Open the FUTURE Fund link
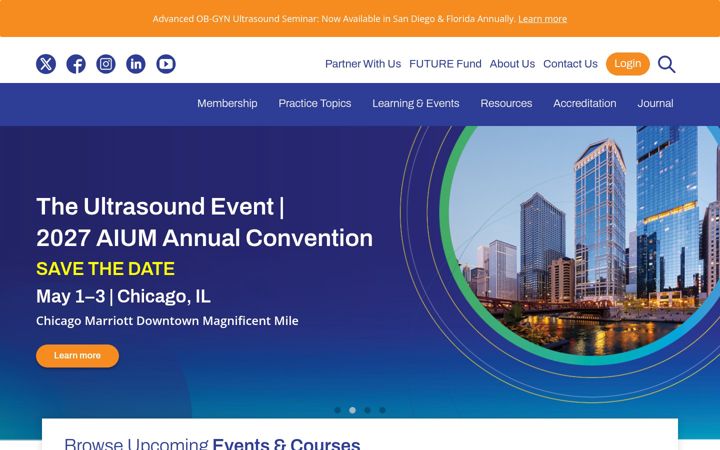The width and height of the screenshot is (720, 450). (x=445, y=64)
